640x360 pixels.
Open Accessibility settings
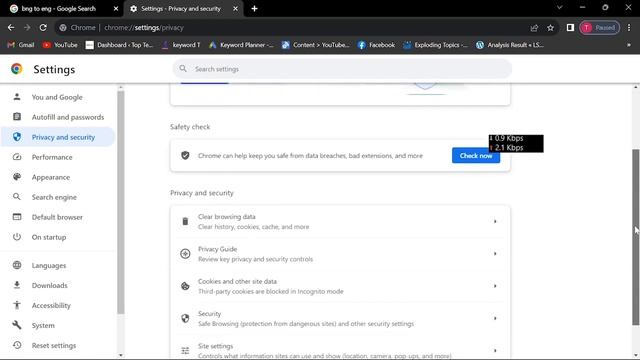tap(57, 305)
